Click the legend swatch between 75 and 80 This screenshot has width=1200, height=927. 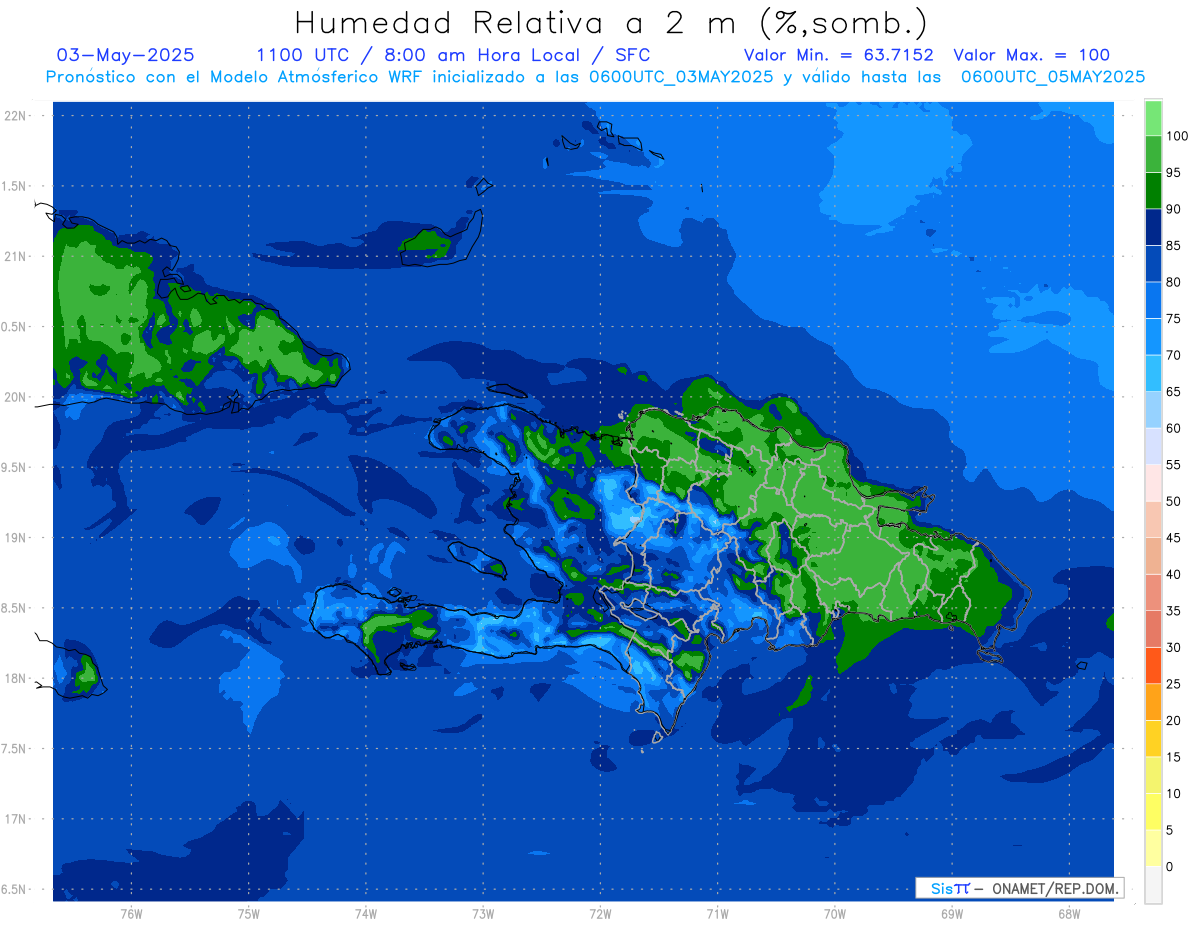coord(1153,300)
